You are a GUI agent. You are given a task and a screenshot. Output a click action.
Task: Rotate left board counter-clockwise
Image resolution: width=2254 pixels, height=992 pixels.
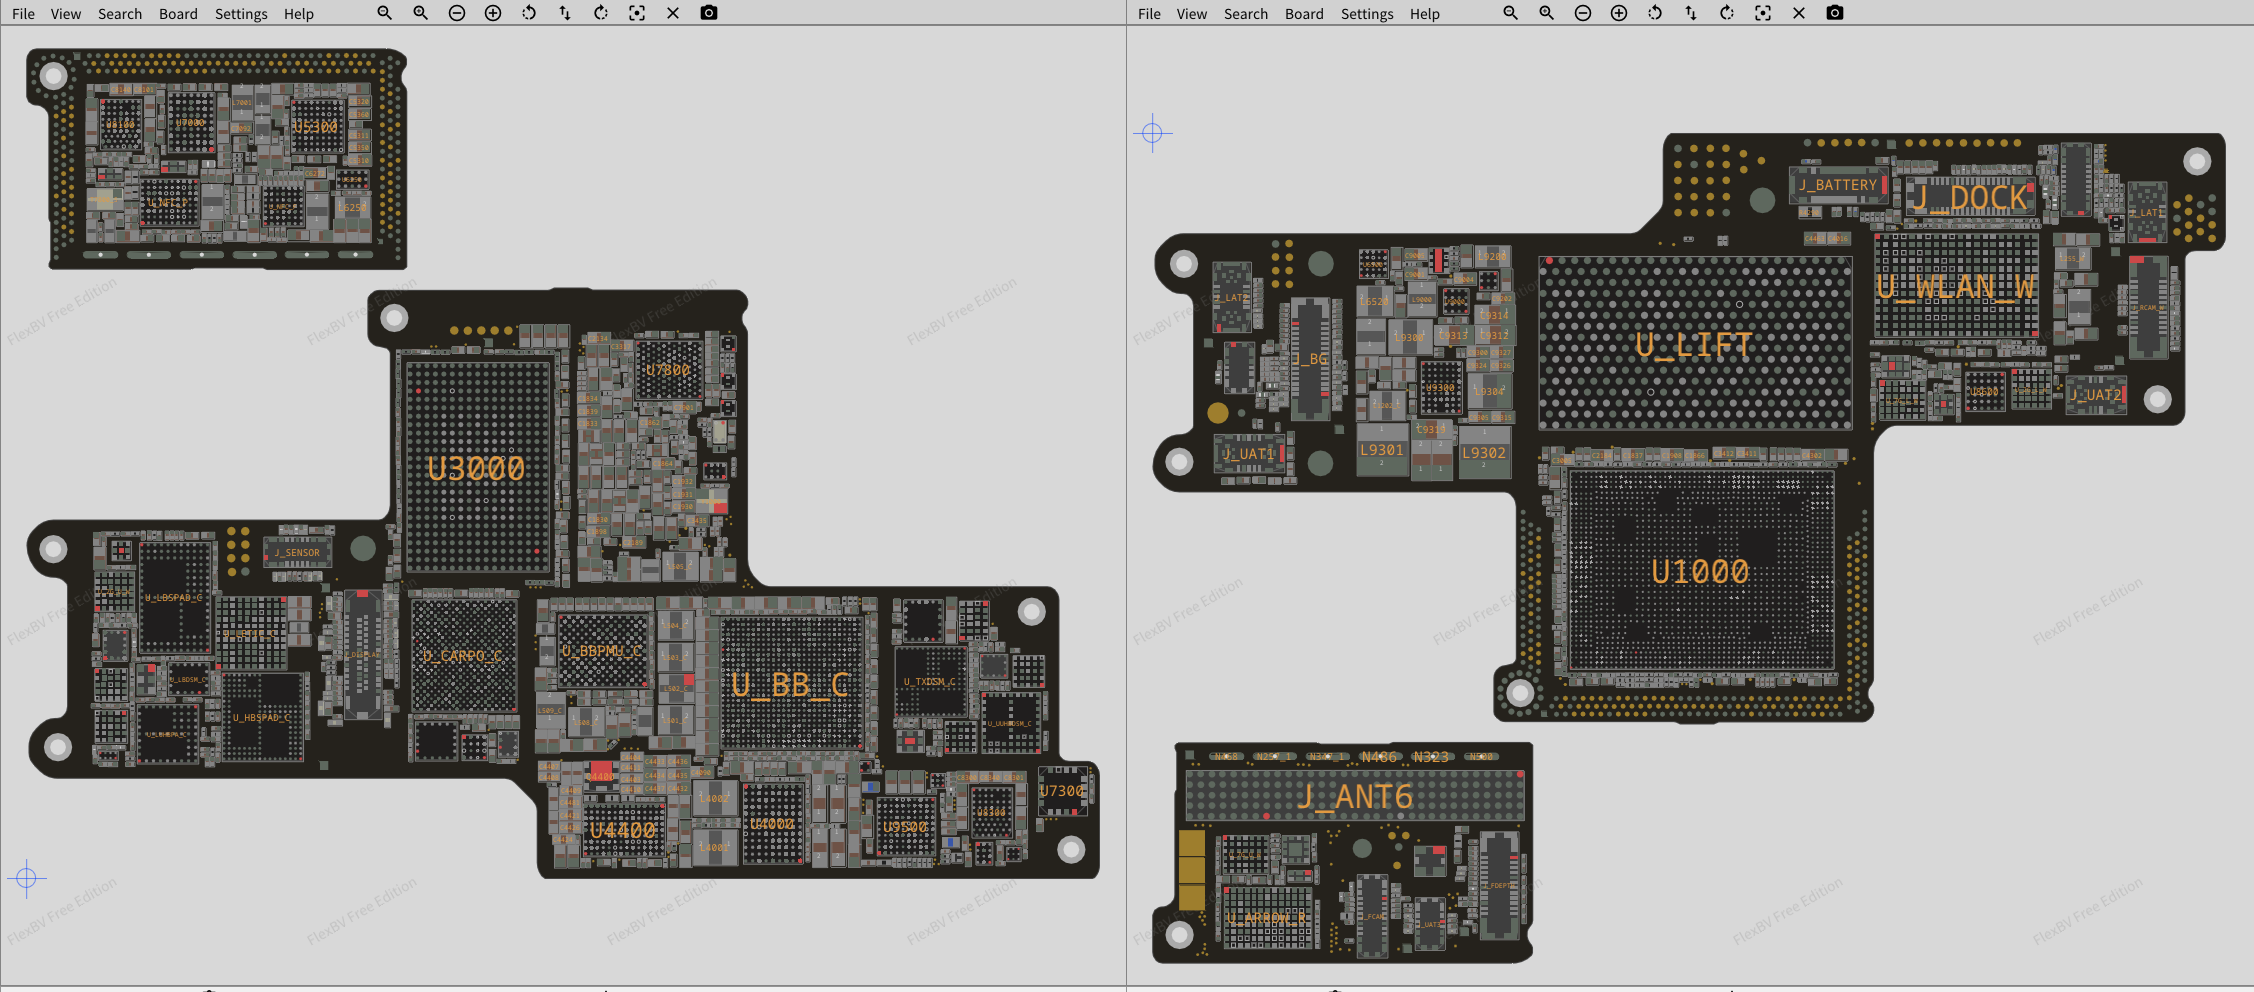click(529, 13)
